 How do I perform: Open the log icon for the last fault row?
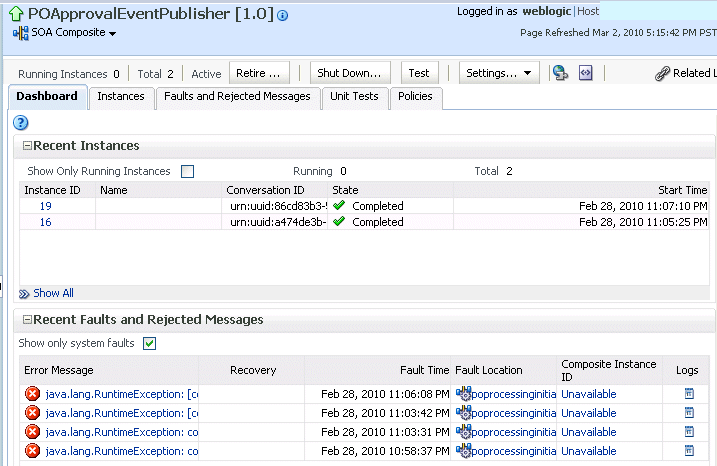coord(689,451)
